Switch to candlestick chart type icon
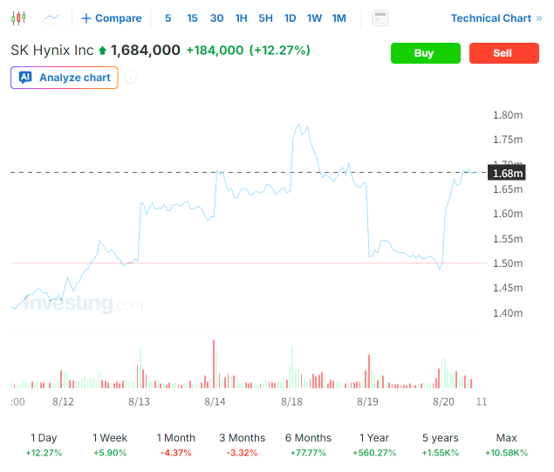The height and width of the screenshot is (472, 554). click(x=18, y=18)
